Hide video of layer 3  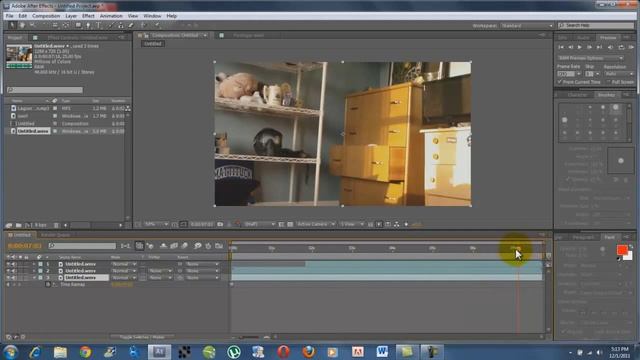click(8, 278)
